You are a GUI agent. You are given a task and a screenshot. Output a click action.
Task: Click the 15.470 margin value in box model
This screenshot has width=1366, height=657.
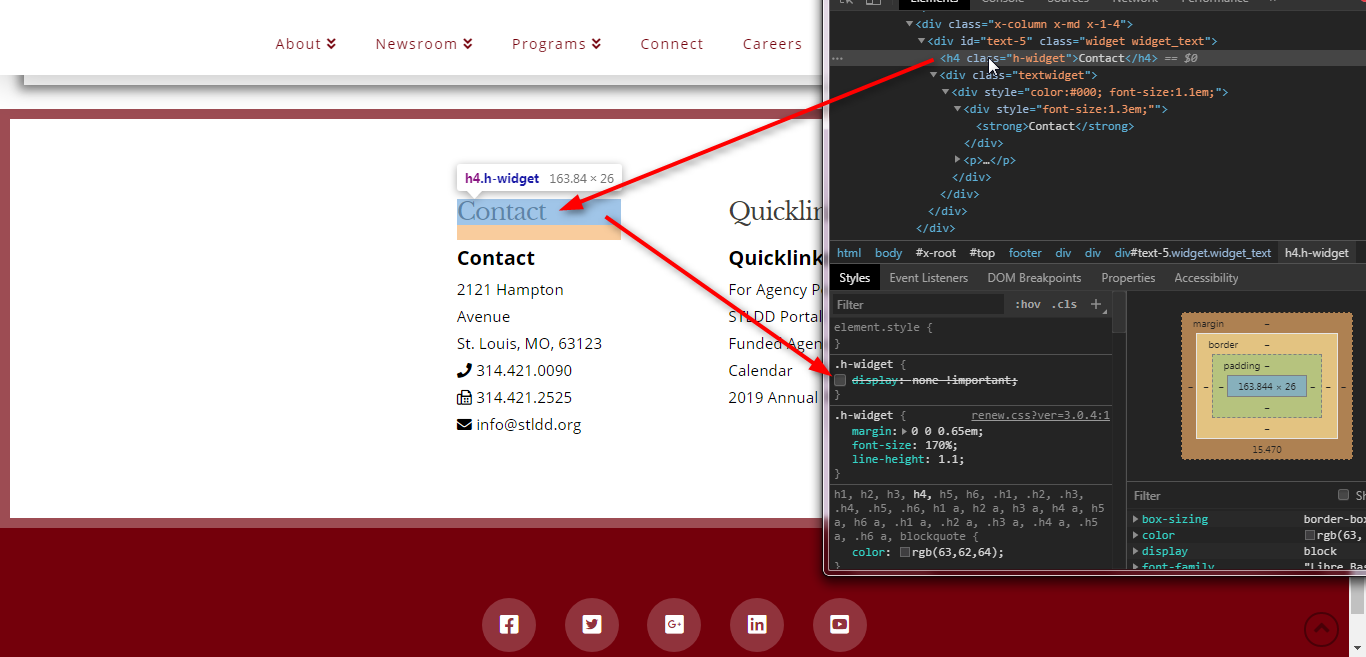[x=1267, y=450]
